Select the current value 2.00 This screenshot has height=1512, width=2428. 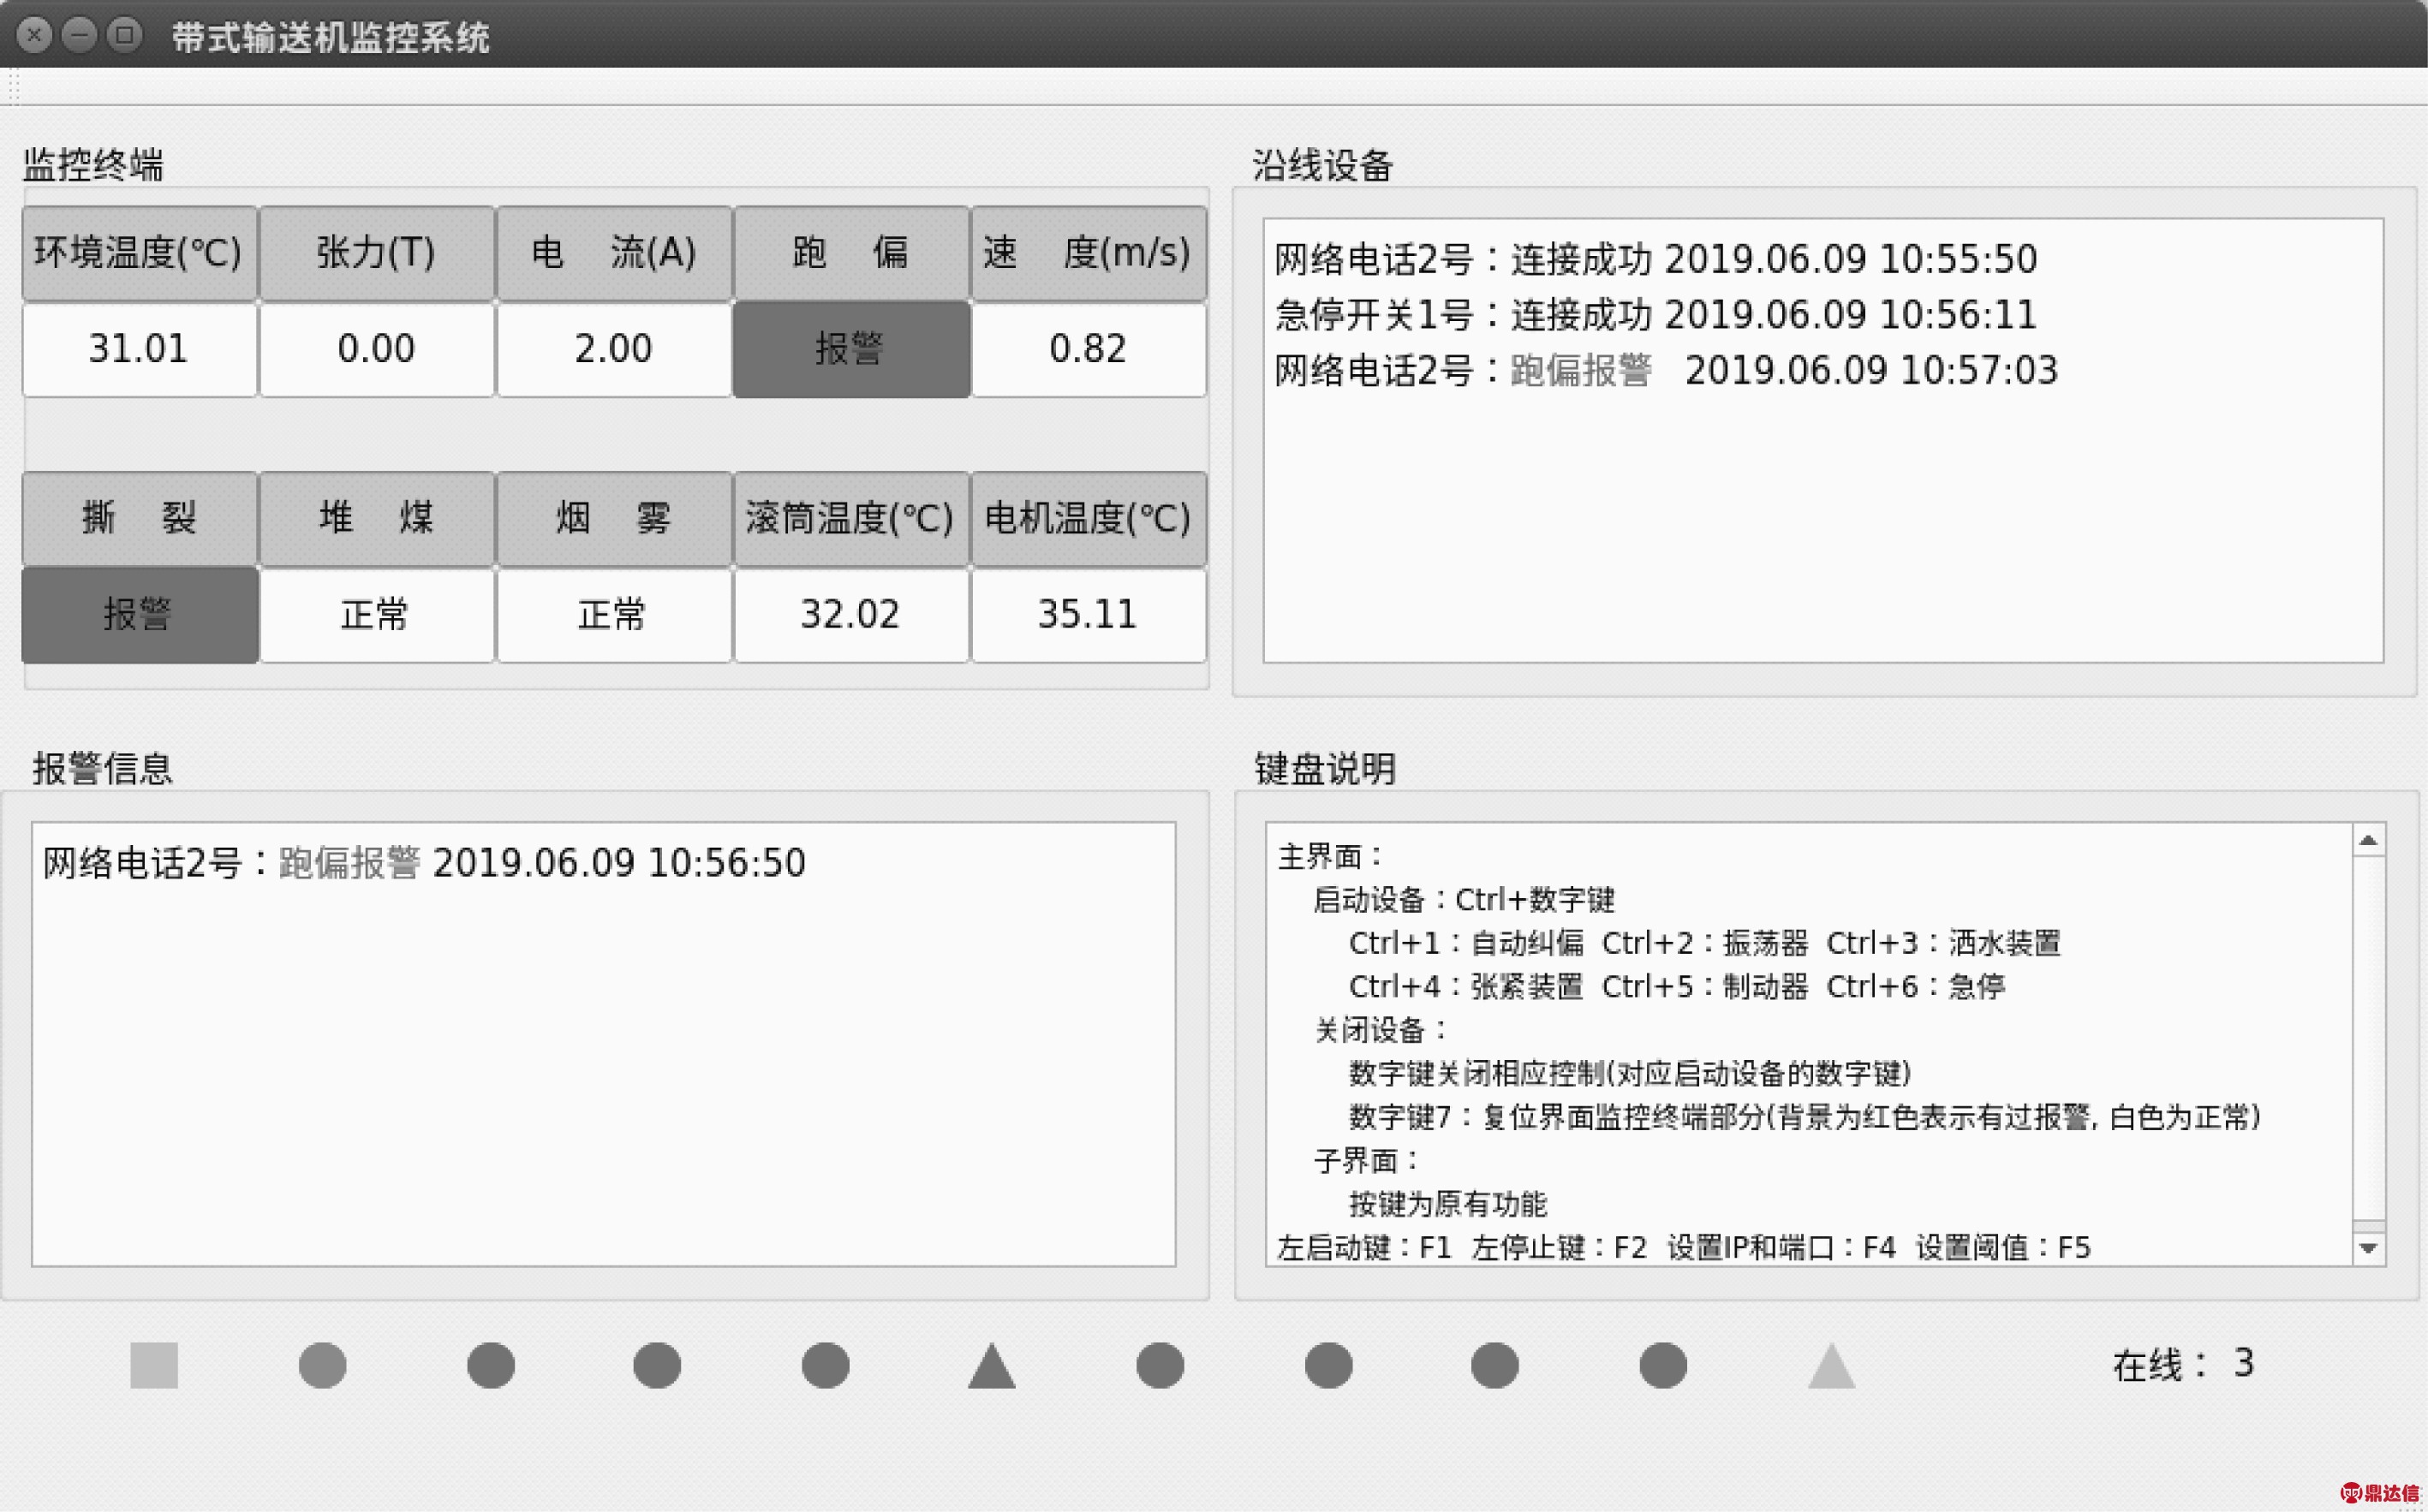[x=613, y=349]
